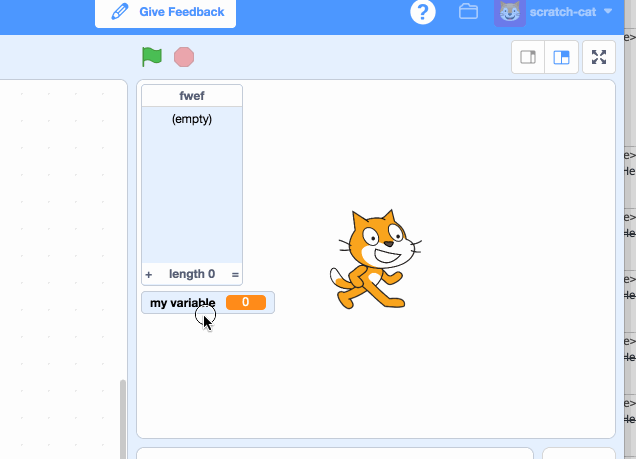636x459 pixels.
Task: Switch to small stage layout
Action: pos(528,57)
